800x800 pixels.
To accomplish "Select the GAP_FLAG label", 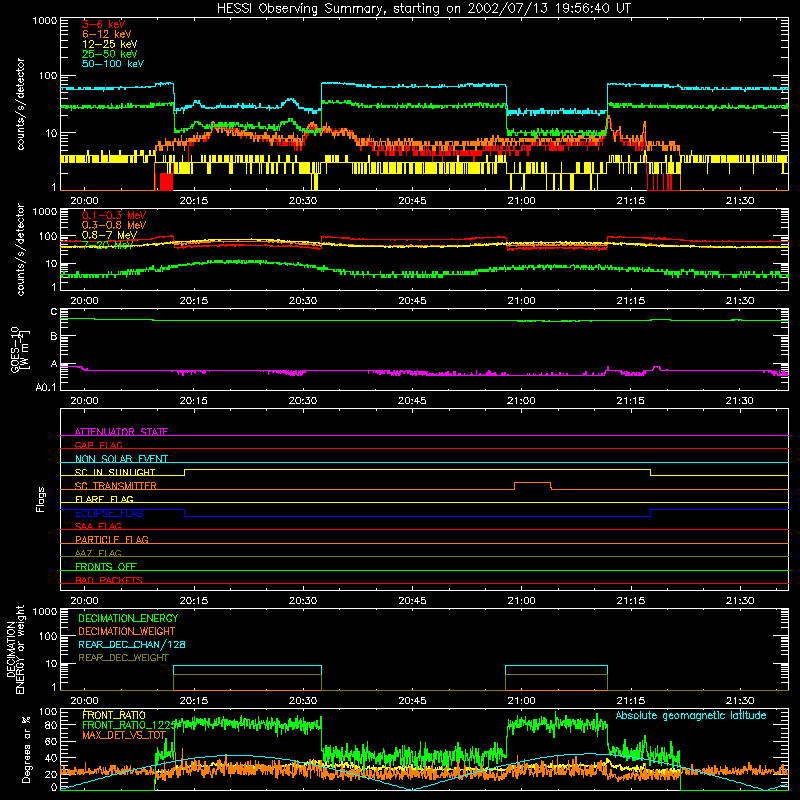I will (98, 445).
